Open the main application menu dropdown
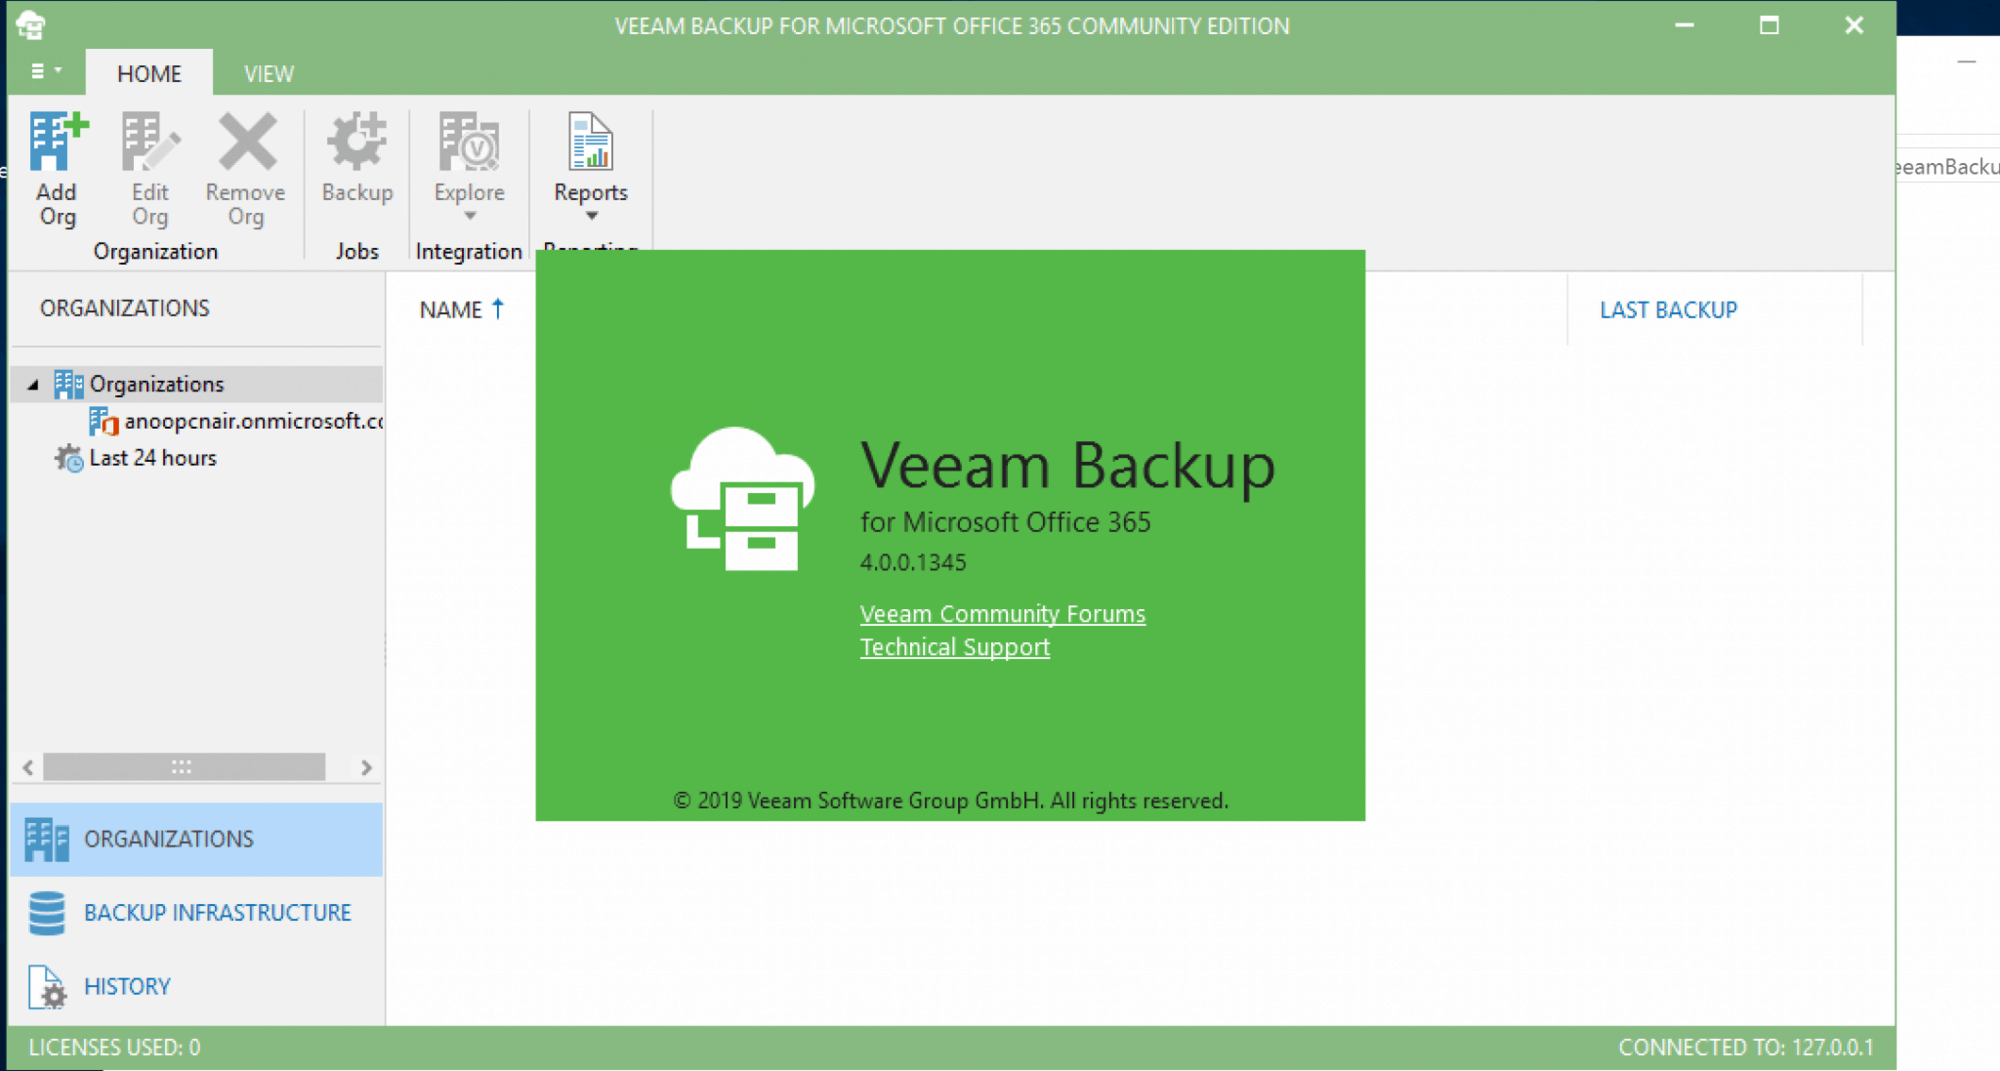Image resolution: width=2000 pixels, height=1071 pixels. coord(46,71)
